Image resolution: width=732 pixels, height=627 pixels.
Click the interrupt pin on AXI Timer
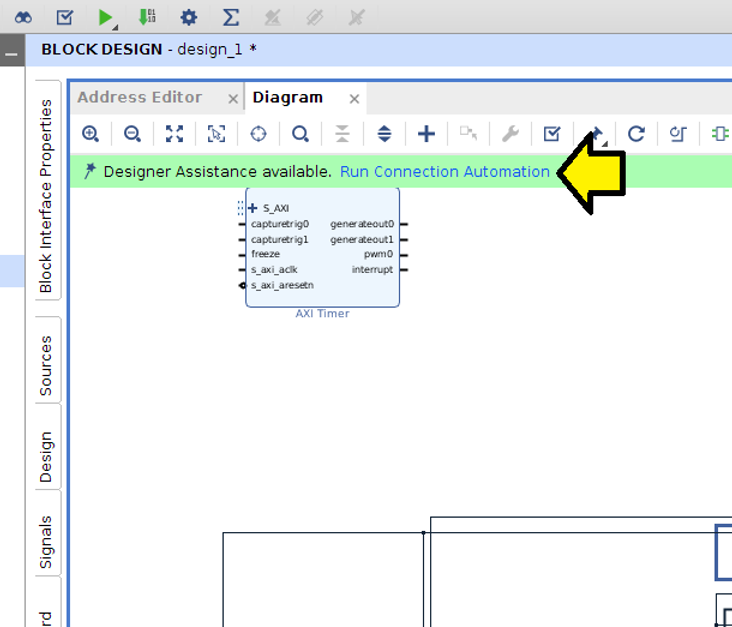[372, 270]
